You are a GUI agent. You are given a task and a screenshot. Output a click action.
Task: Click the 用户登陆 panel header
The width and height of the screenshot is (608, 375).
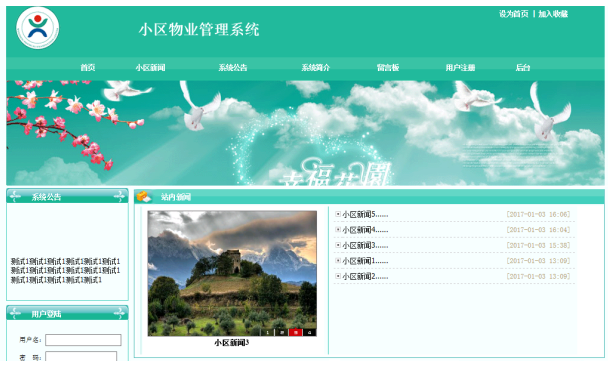pos(67,313)
